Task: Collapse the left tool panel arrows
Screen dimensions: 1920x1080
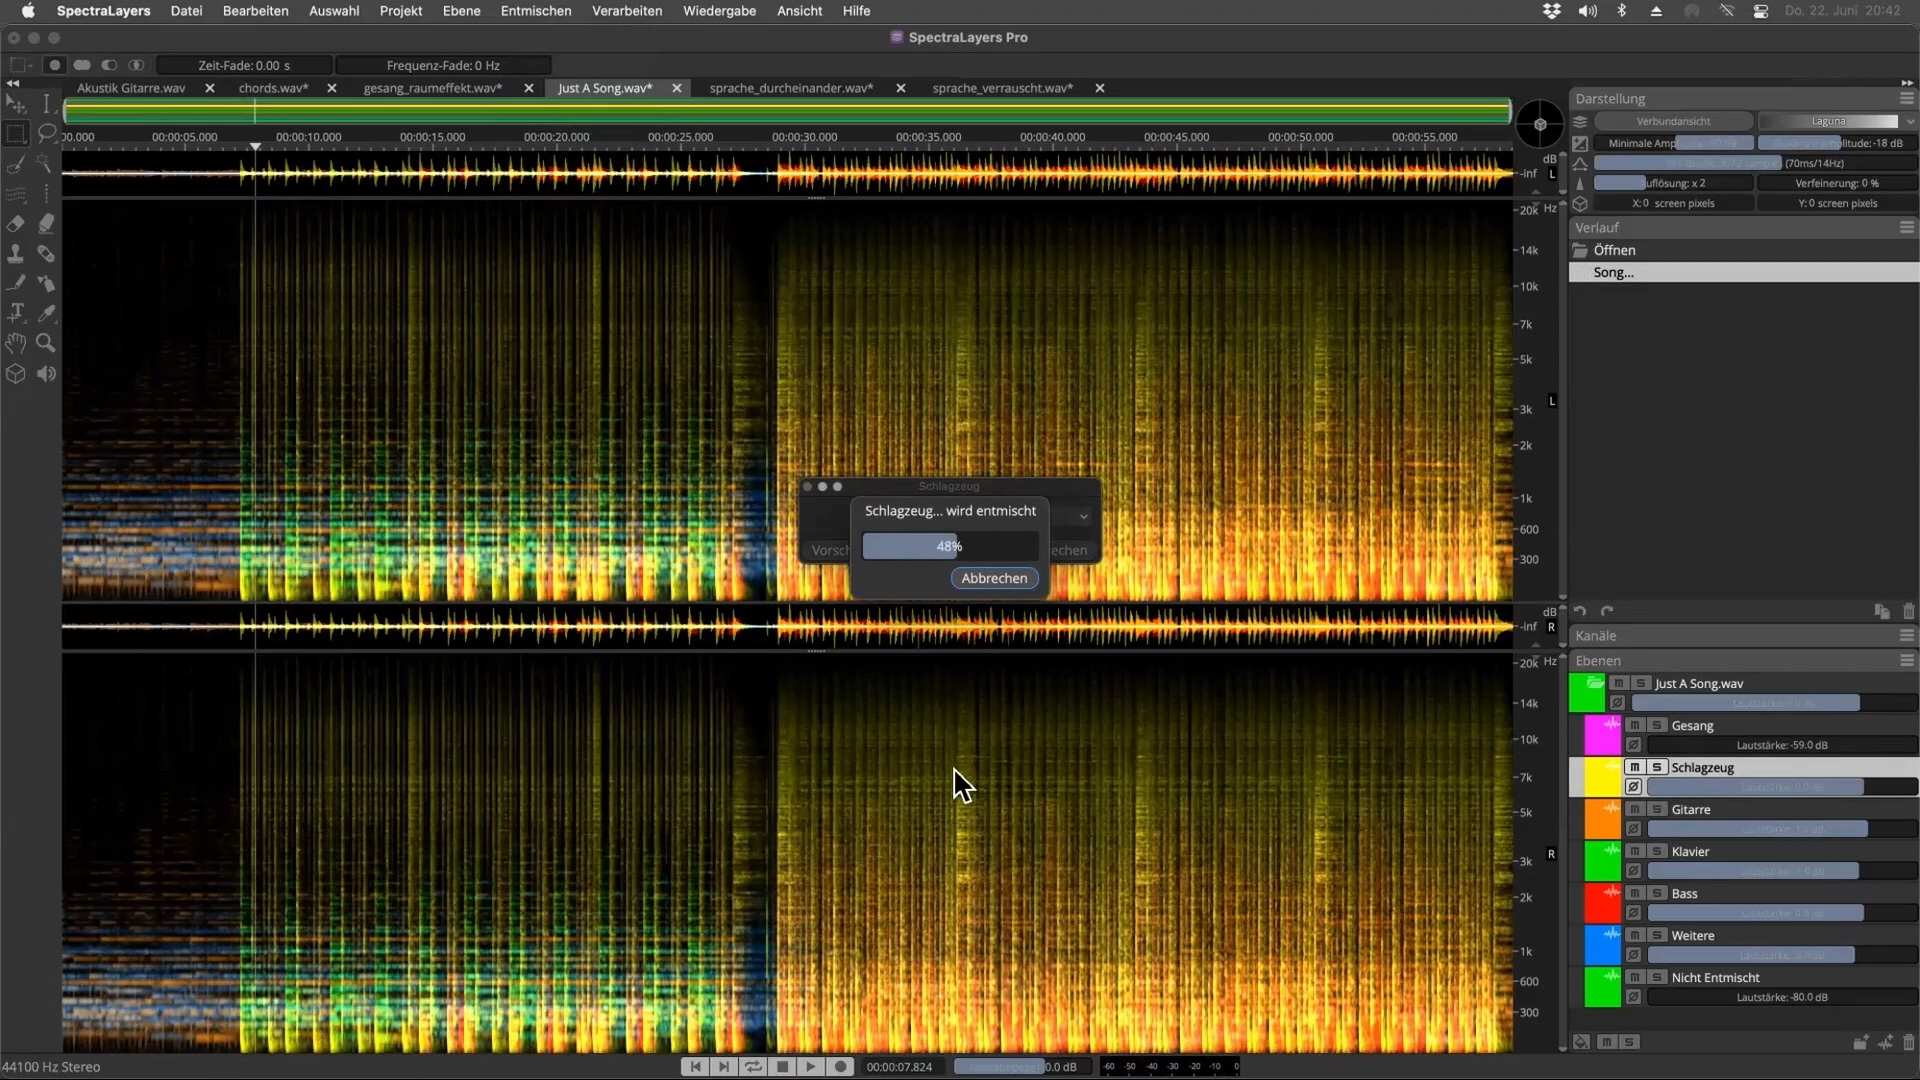Action: tap(13, 84)
